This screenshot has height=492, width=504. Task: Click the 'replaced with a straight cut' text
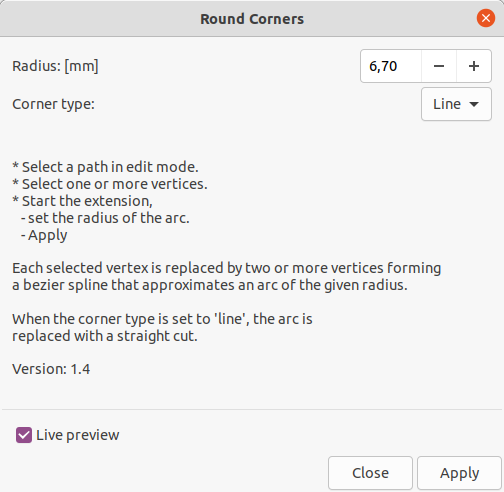105,336
